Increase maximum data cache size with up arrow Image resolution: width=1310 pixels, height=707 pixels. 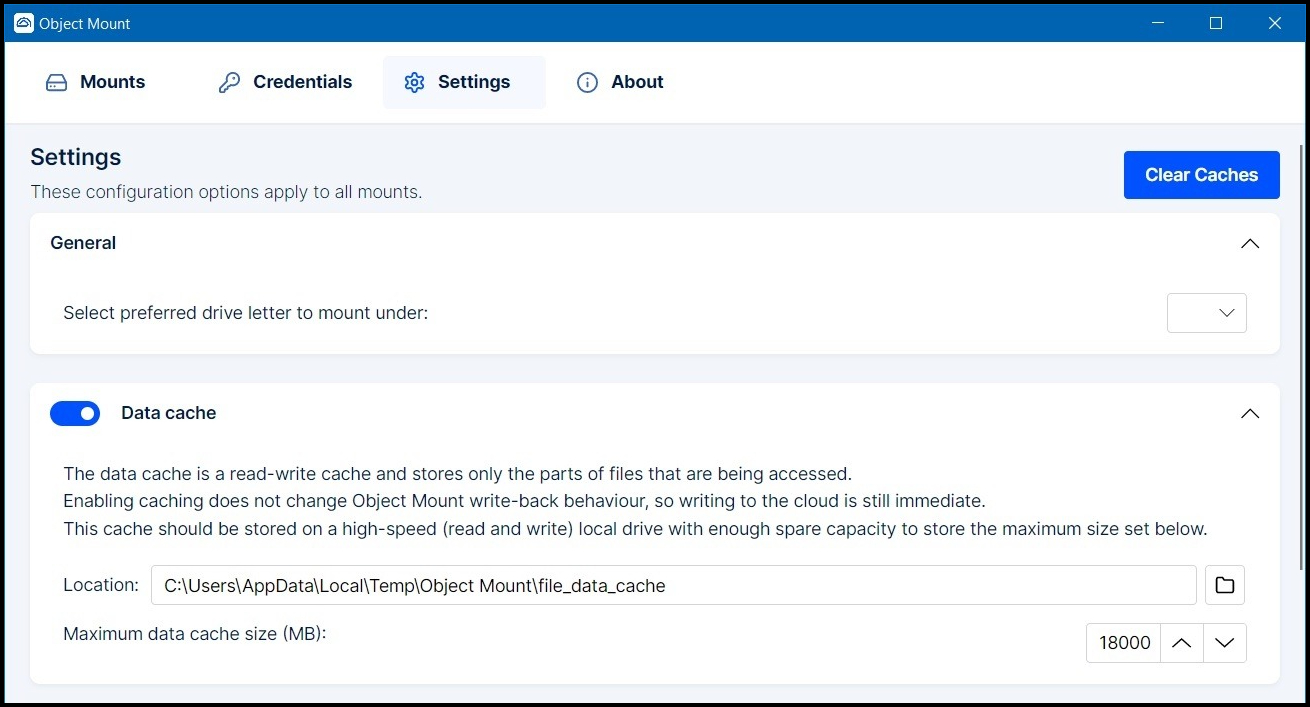pyautogui.click(x=1181, y=643)
